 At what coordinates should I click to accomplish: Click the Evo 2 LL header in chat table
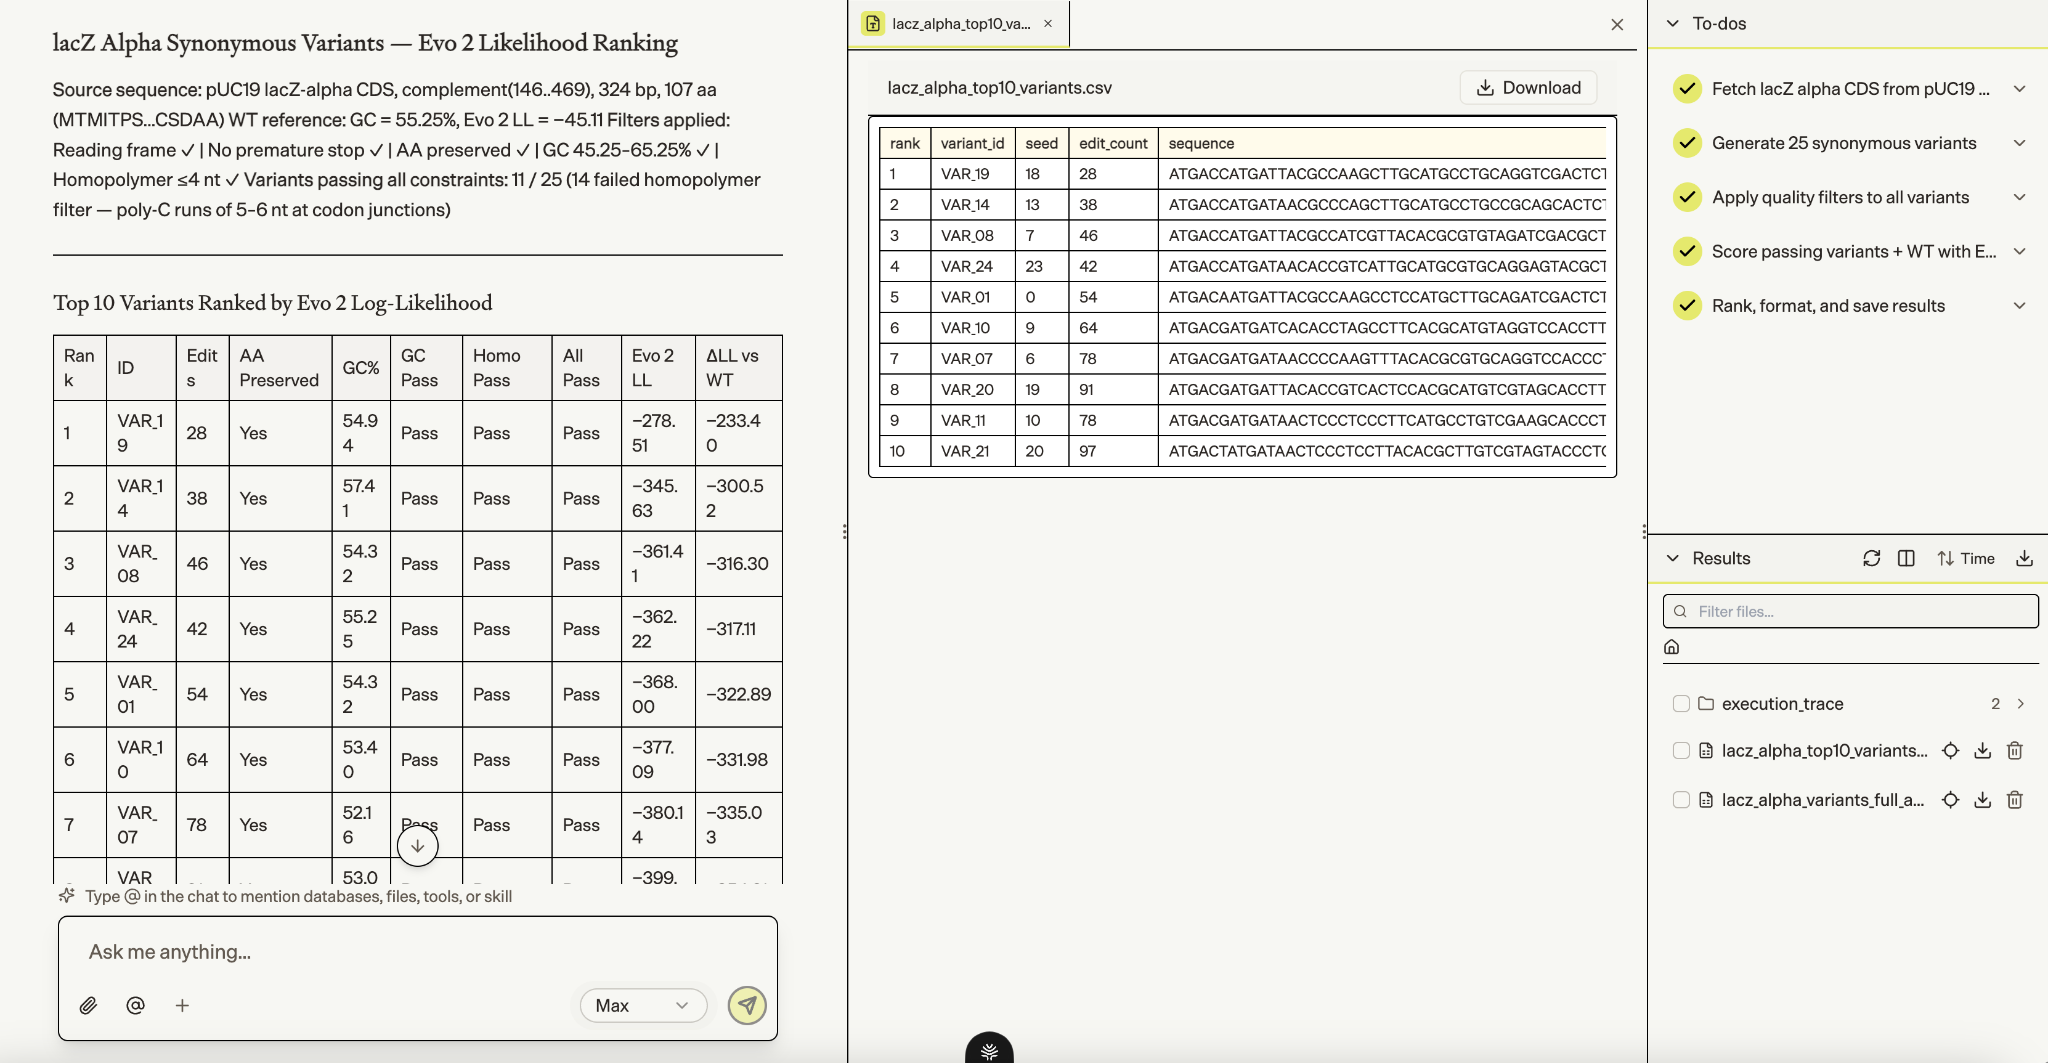point(657,368)
